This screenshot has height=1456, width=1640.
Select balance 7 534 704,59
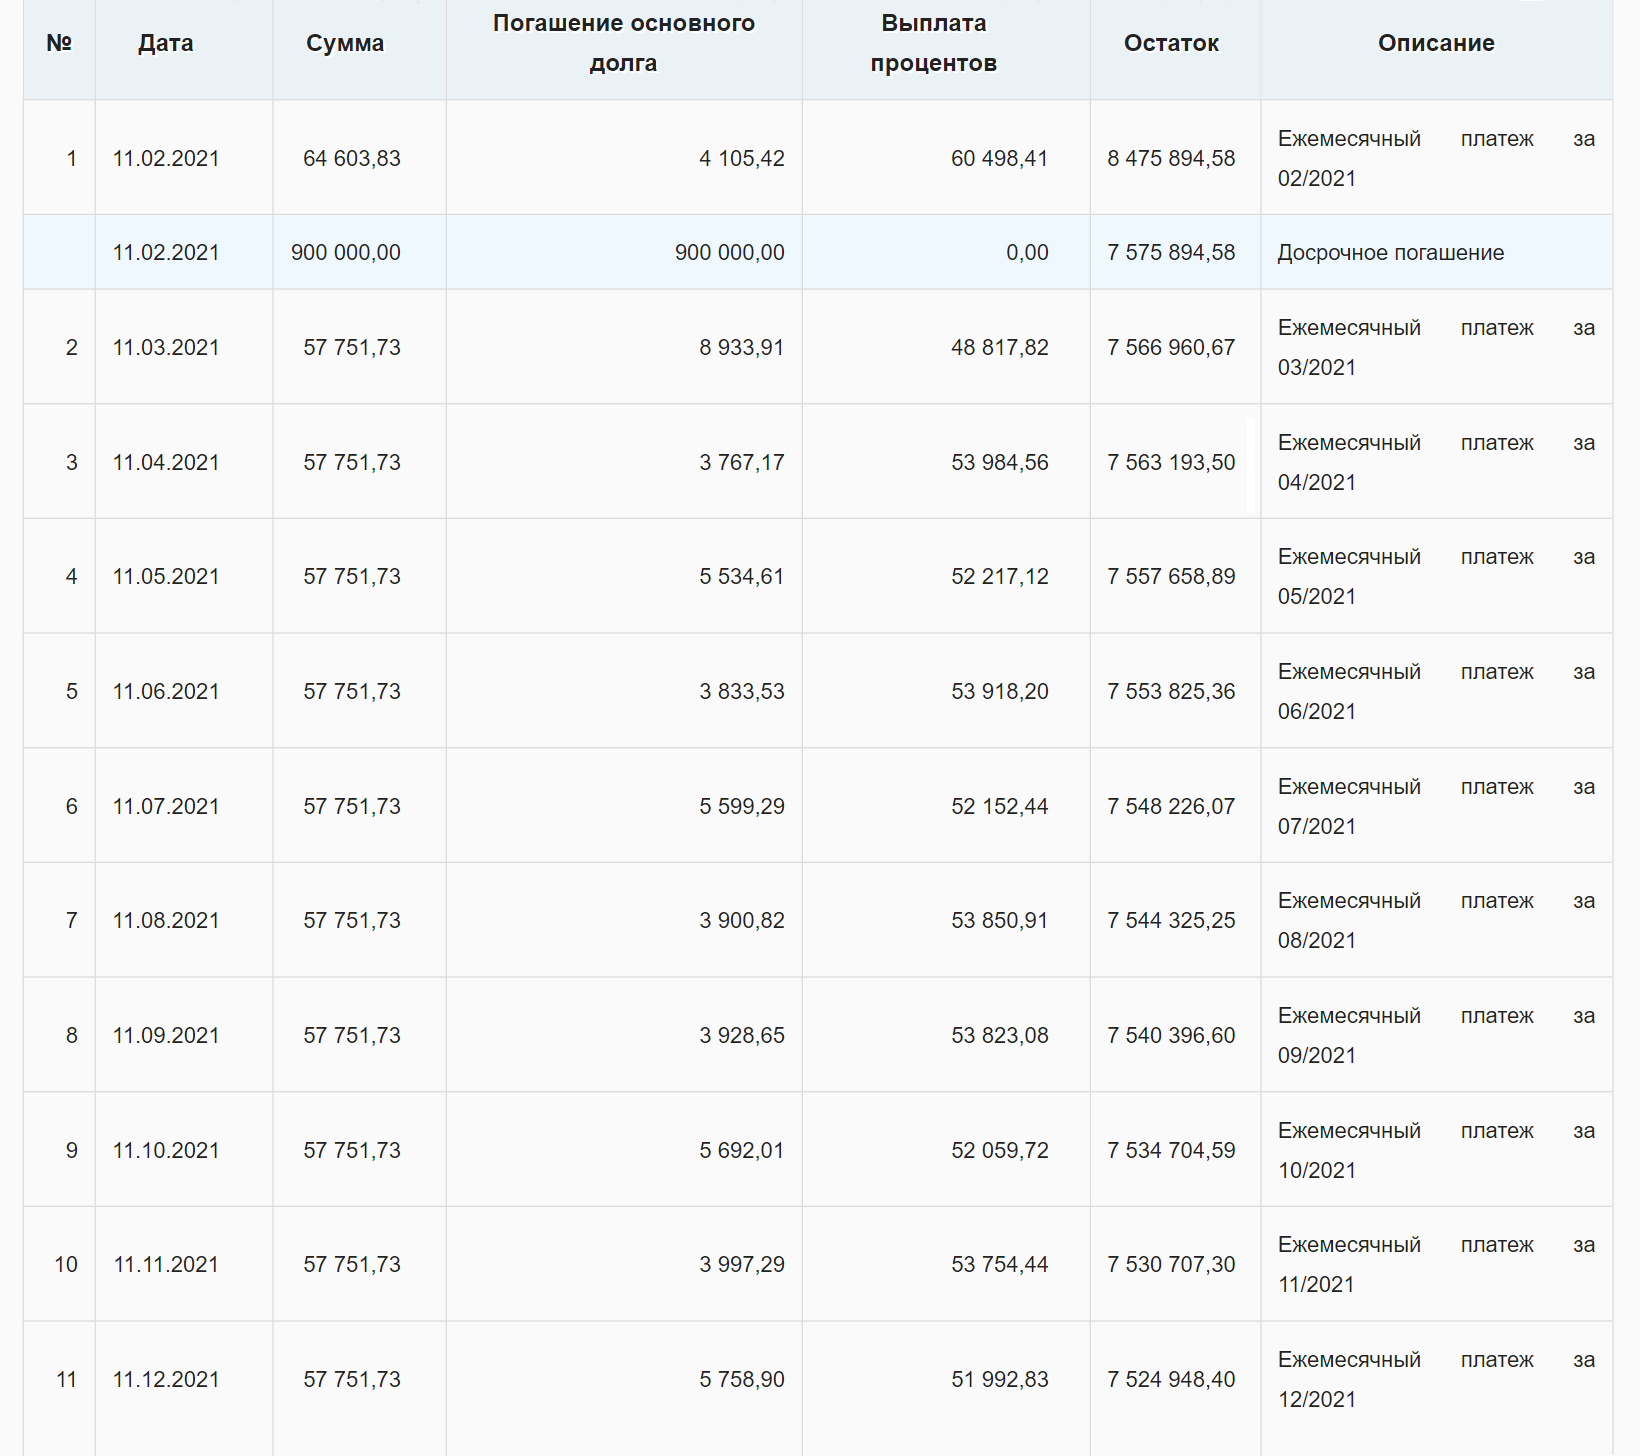[x=1171, y=1150]
